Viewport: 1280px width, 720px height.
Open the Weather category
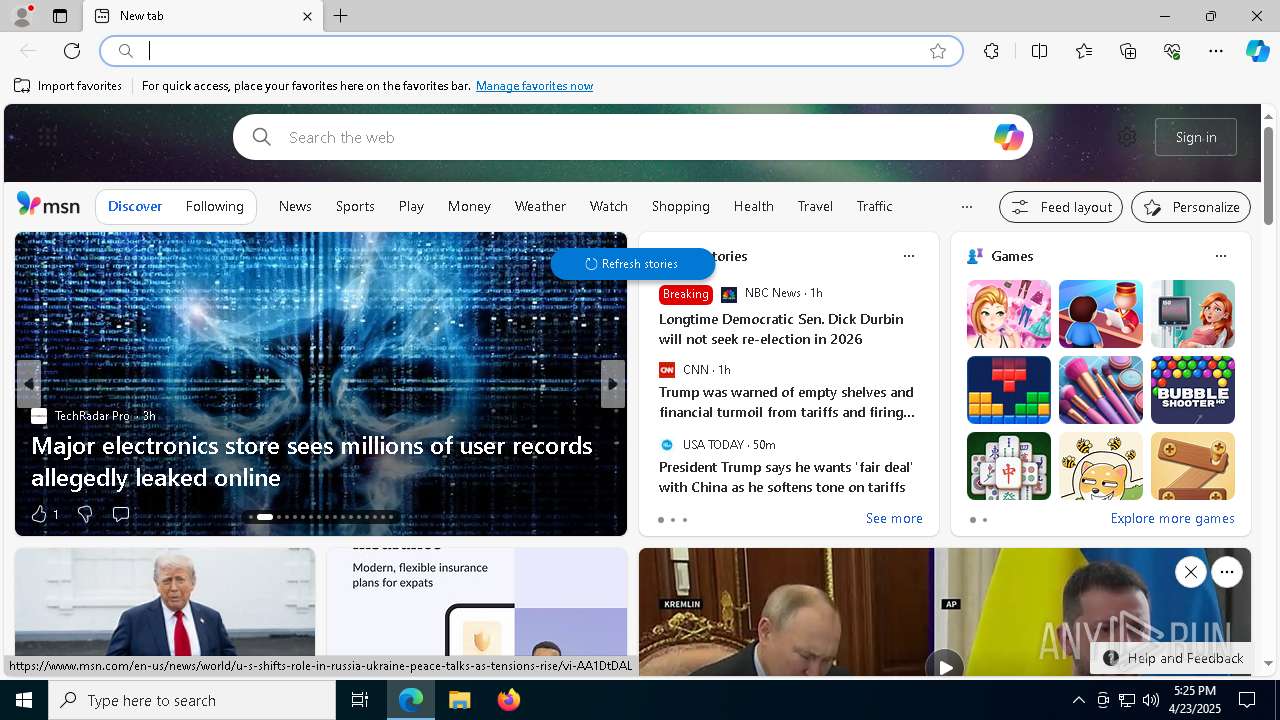(x=540, y=206)
